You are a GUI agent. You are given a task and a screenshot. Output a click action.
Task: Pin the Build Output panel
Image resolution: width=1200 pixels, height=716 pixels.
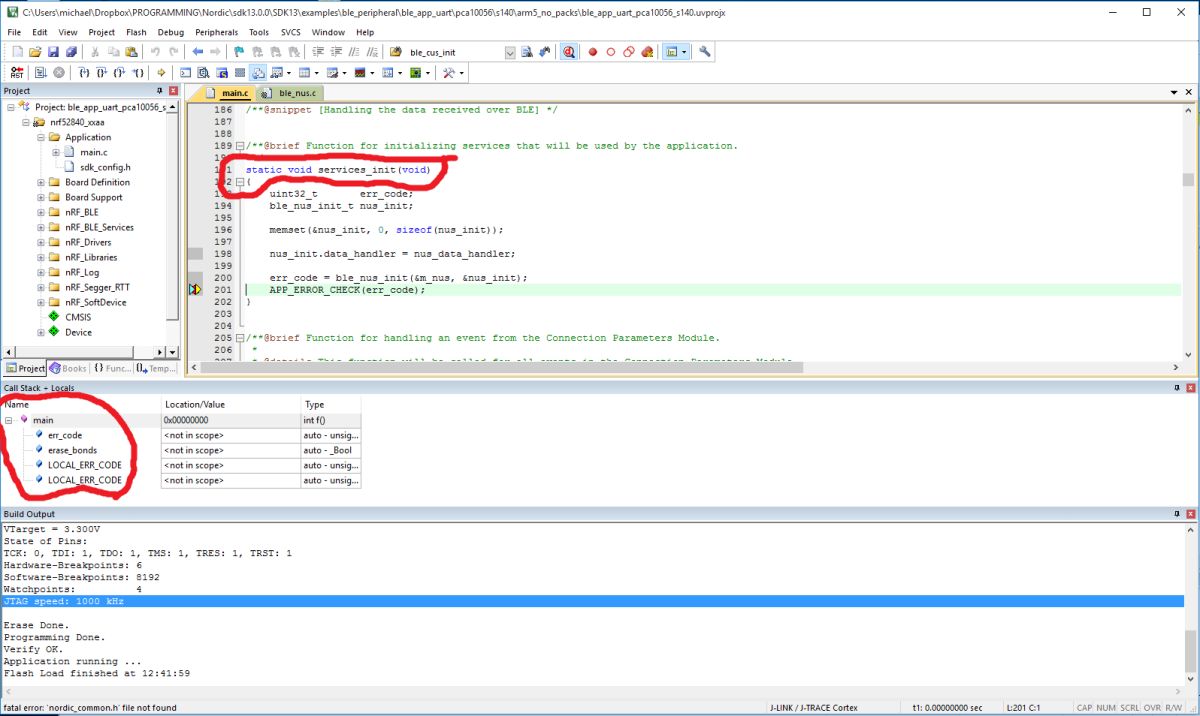click(1178, 514)
